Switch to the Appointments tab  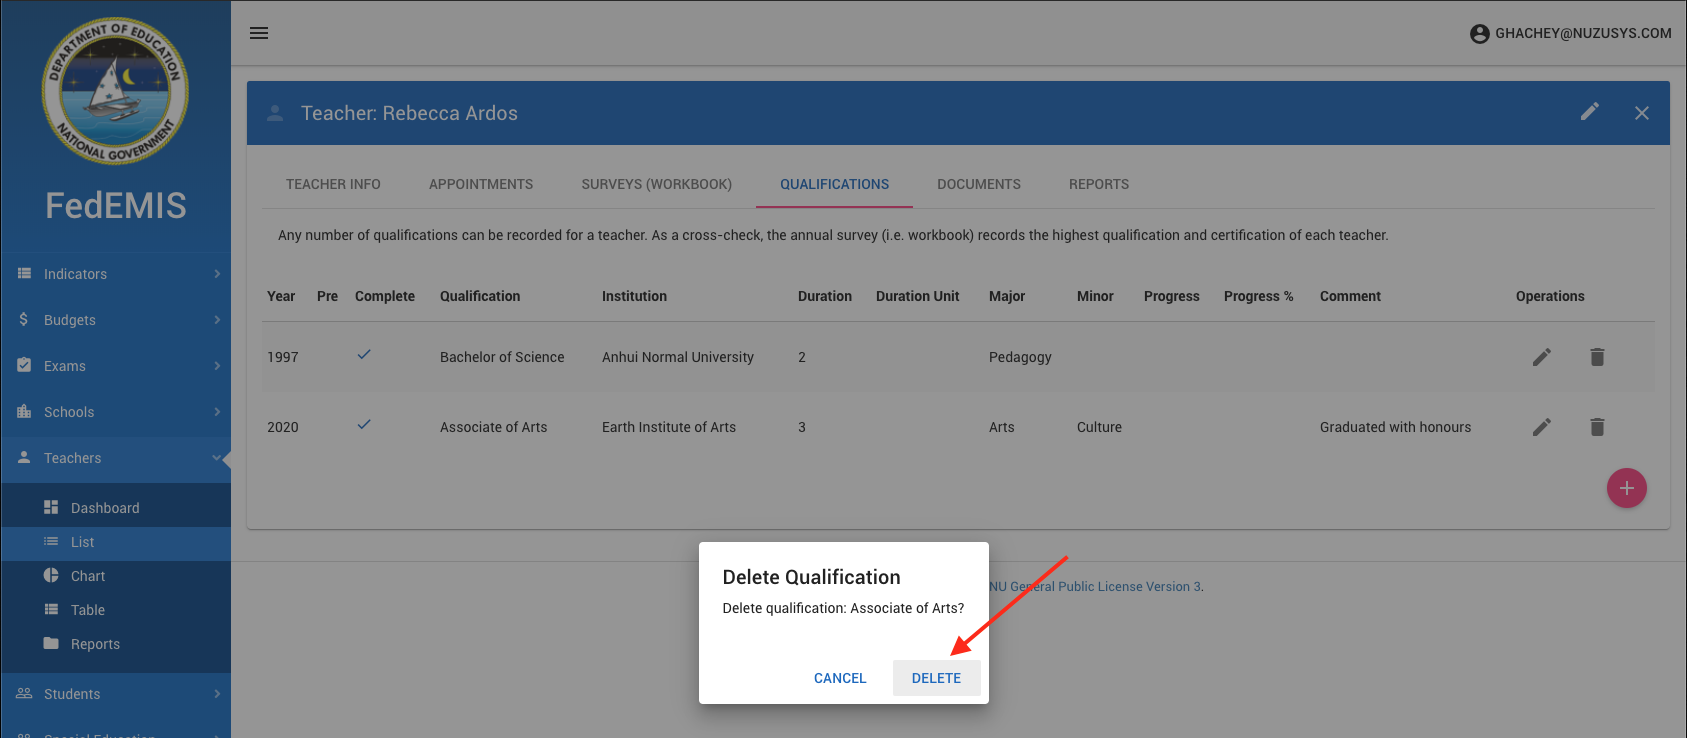481,184
